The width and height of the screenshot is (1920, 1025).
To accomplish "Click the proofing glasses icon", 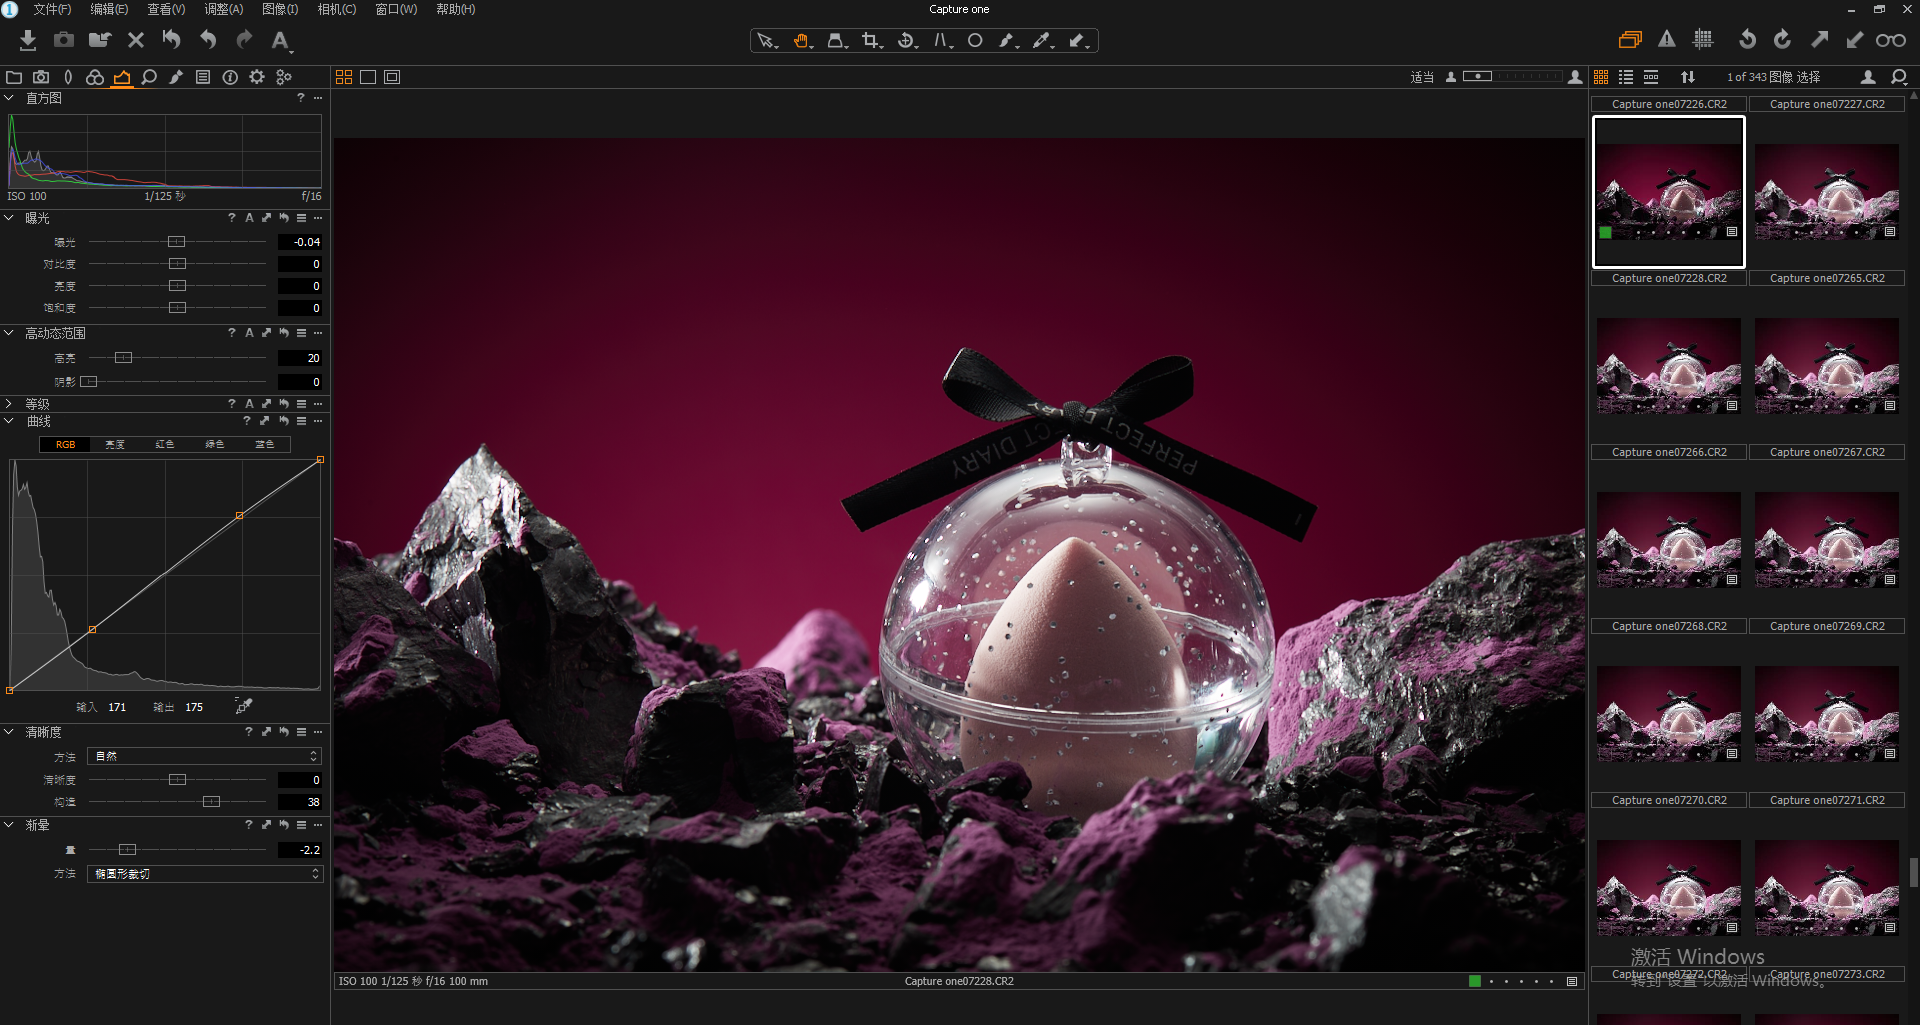I will 1890,40.
